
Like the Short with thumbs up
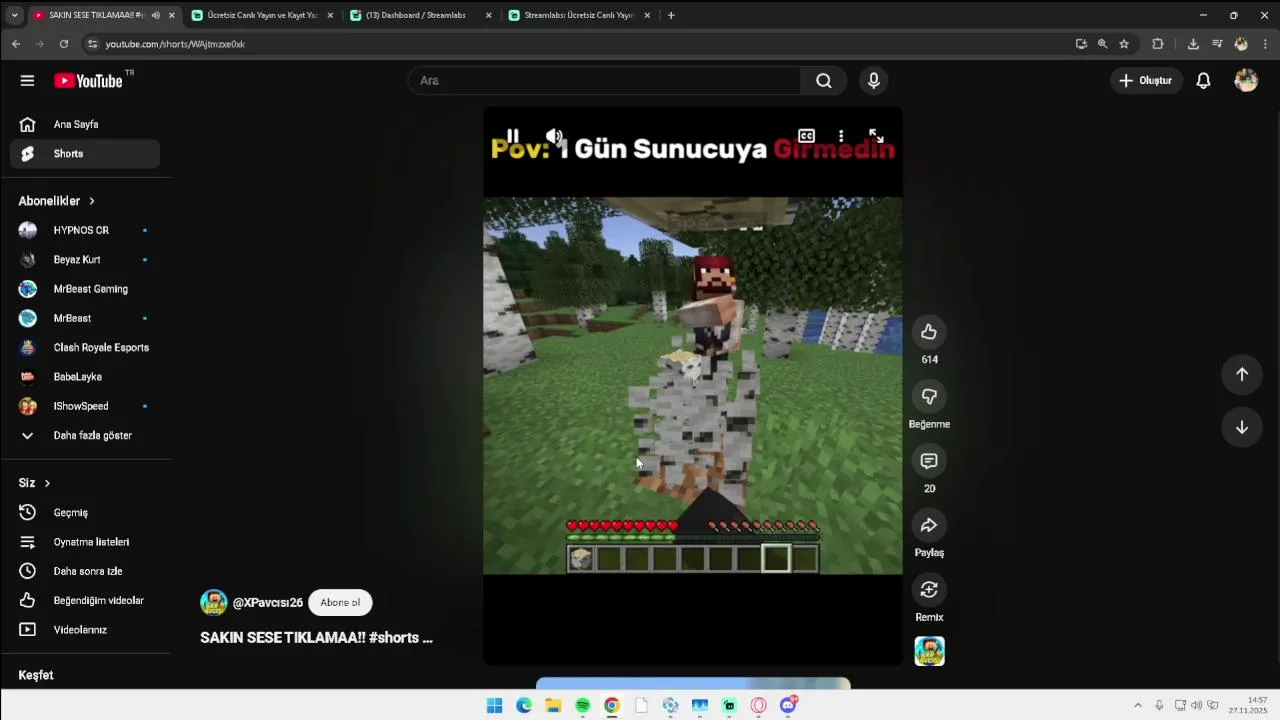point(929,332)
